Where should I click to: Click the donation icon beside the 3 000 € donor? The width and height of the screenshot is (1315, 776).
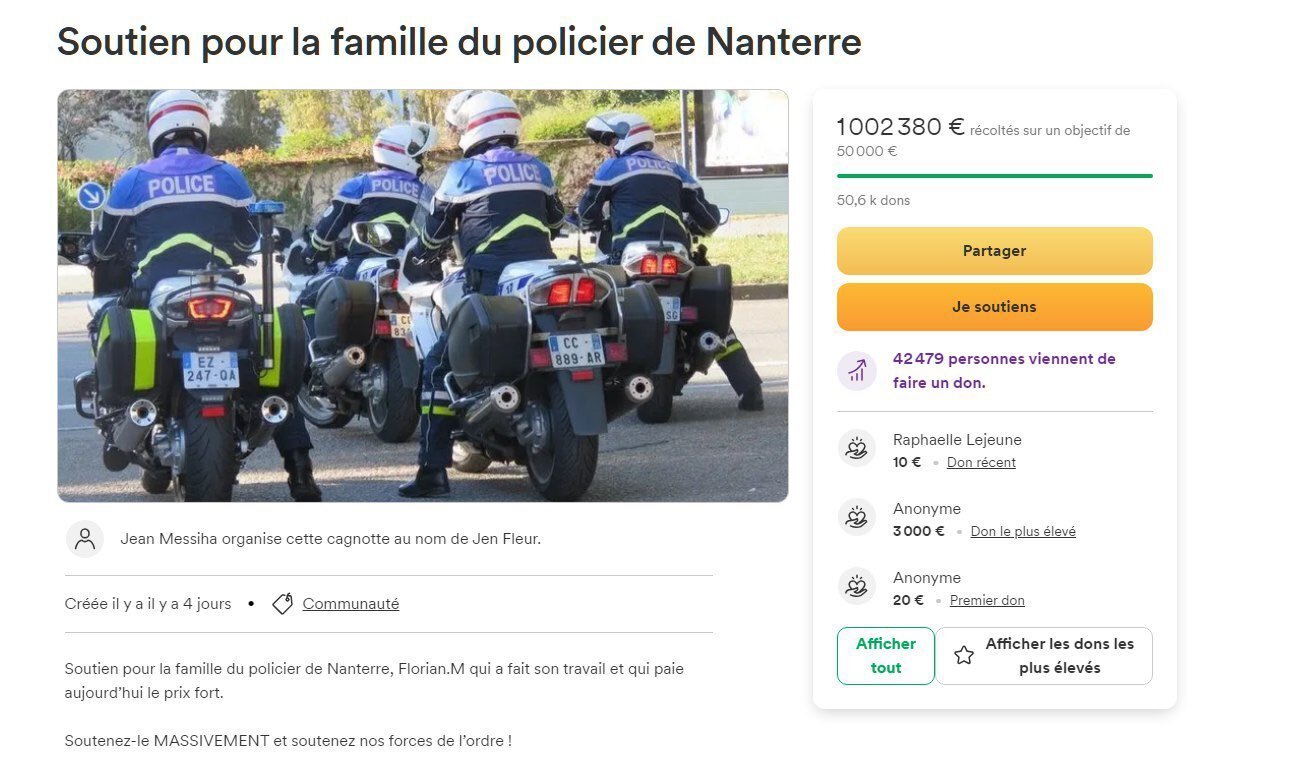857,517
